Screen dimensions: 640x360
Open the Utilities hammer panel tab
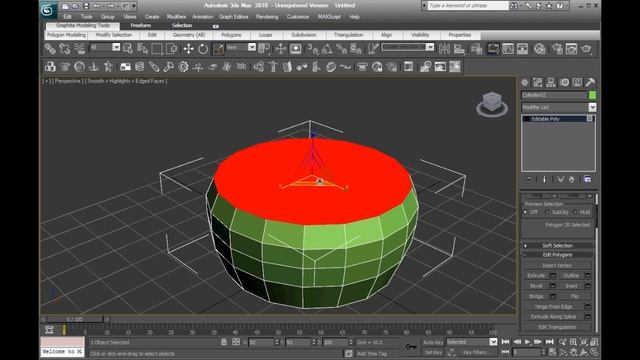click(x=590, y=82)
